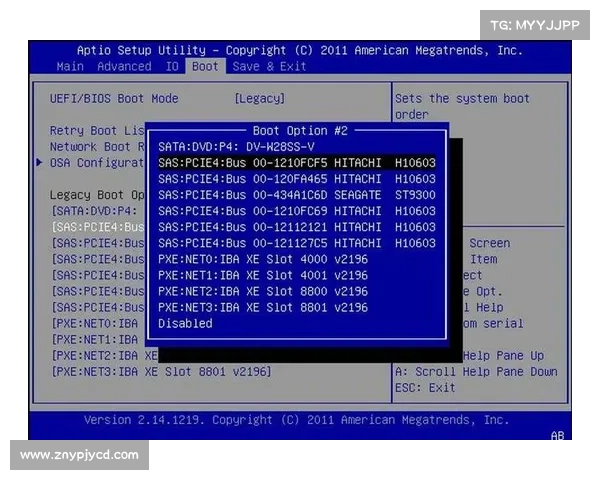The width and height of the screenshot is (600, 480).
Task: Click the Boot Option #2 popup title
Action: 300,131
